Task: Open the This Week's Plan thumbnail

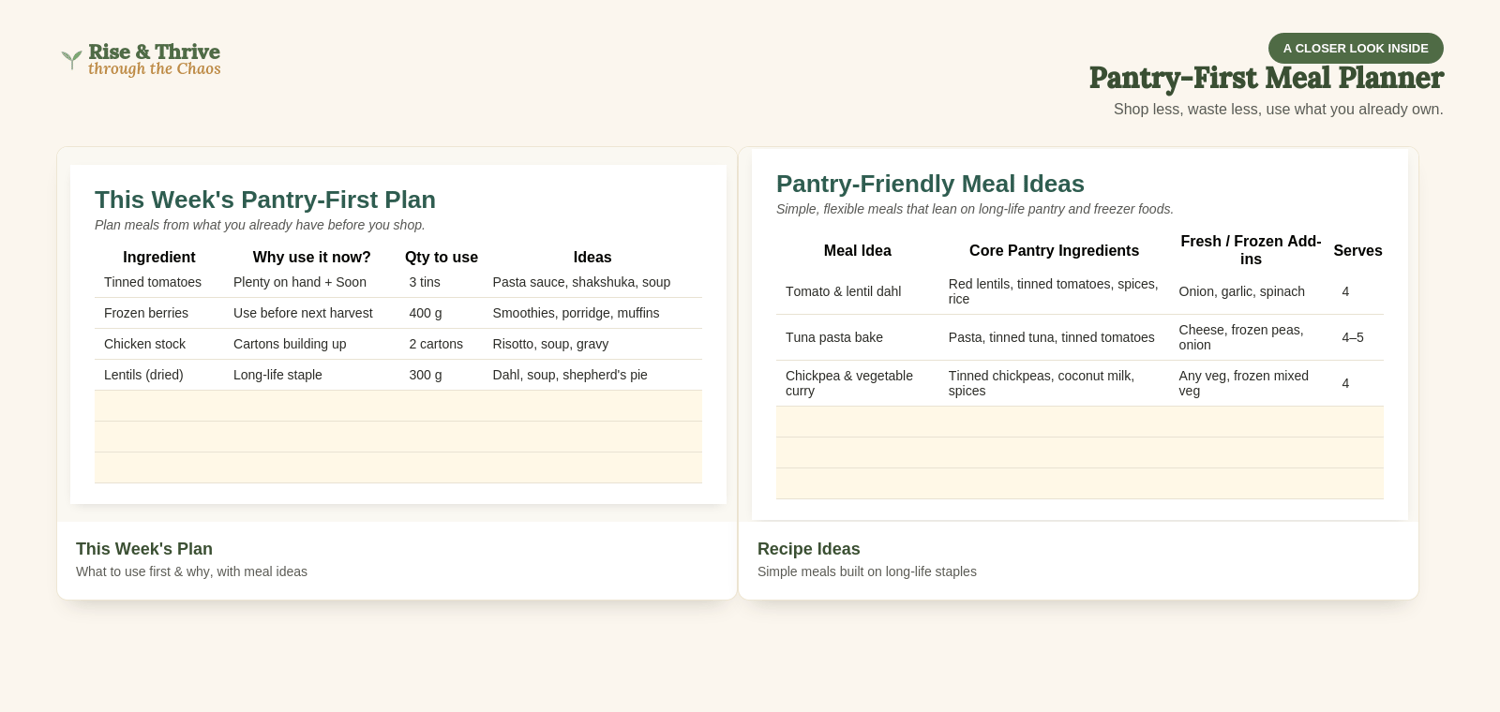Action: [397, 334]
